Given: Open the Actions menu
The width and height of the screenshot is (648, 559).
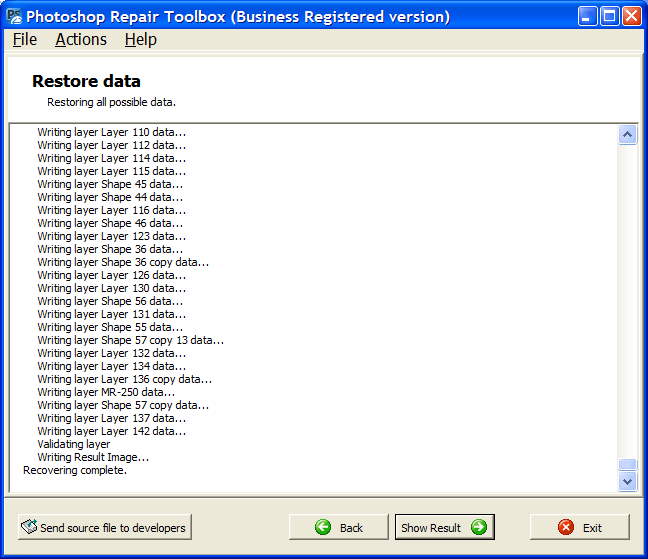Looking at the screenshot, I should click(x=81, y=40).
